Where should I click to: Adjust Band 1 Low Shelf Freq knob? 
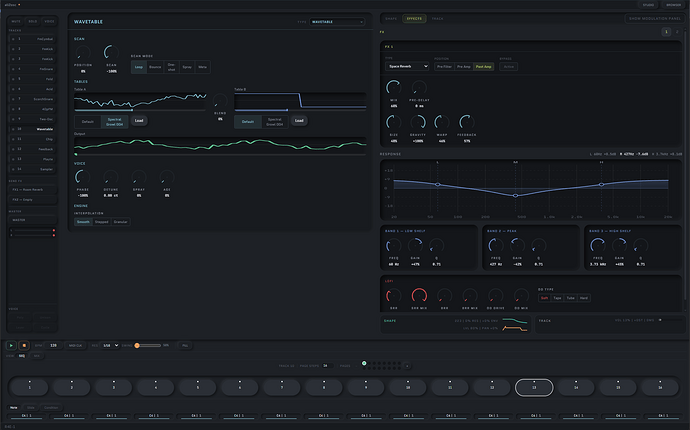(393, 246)
